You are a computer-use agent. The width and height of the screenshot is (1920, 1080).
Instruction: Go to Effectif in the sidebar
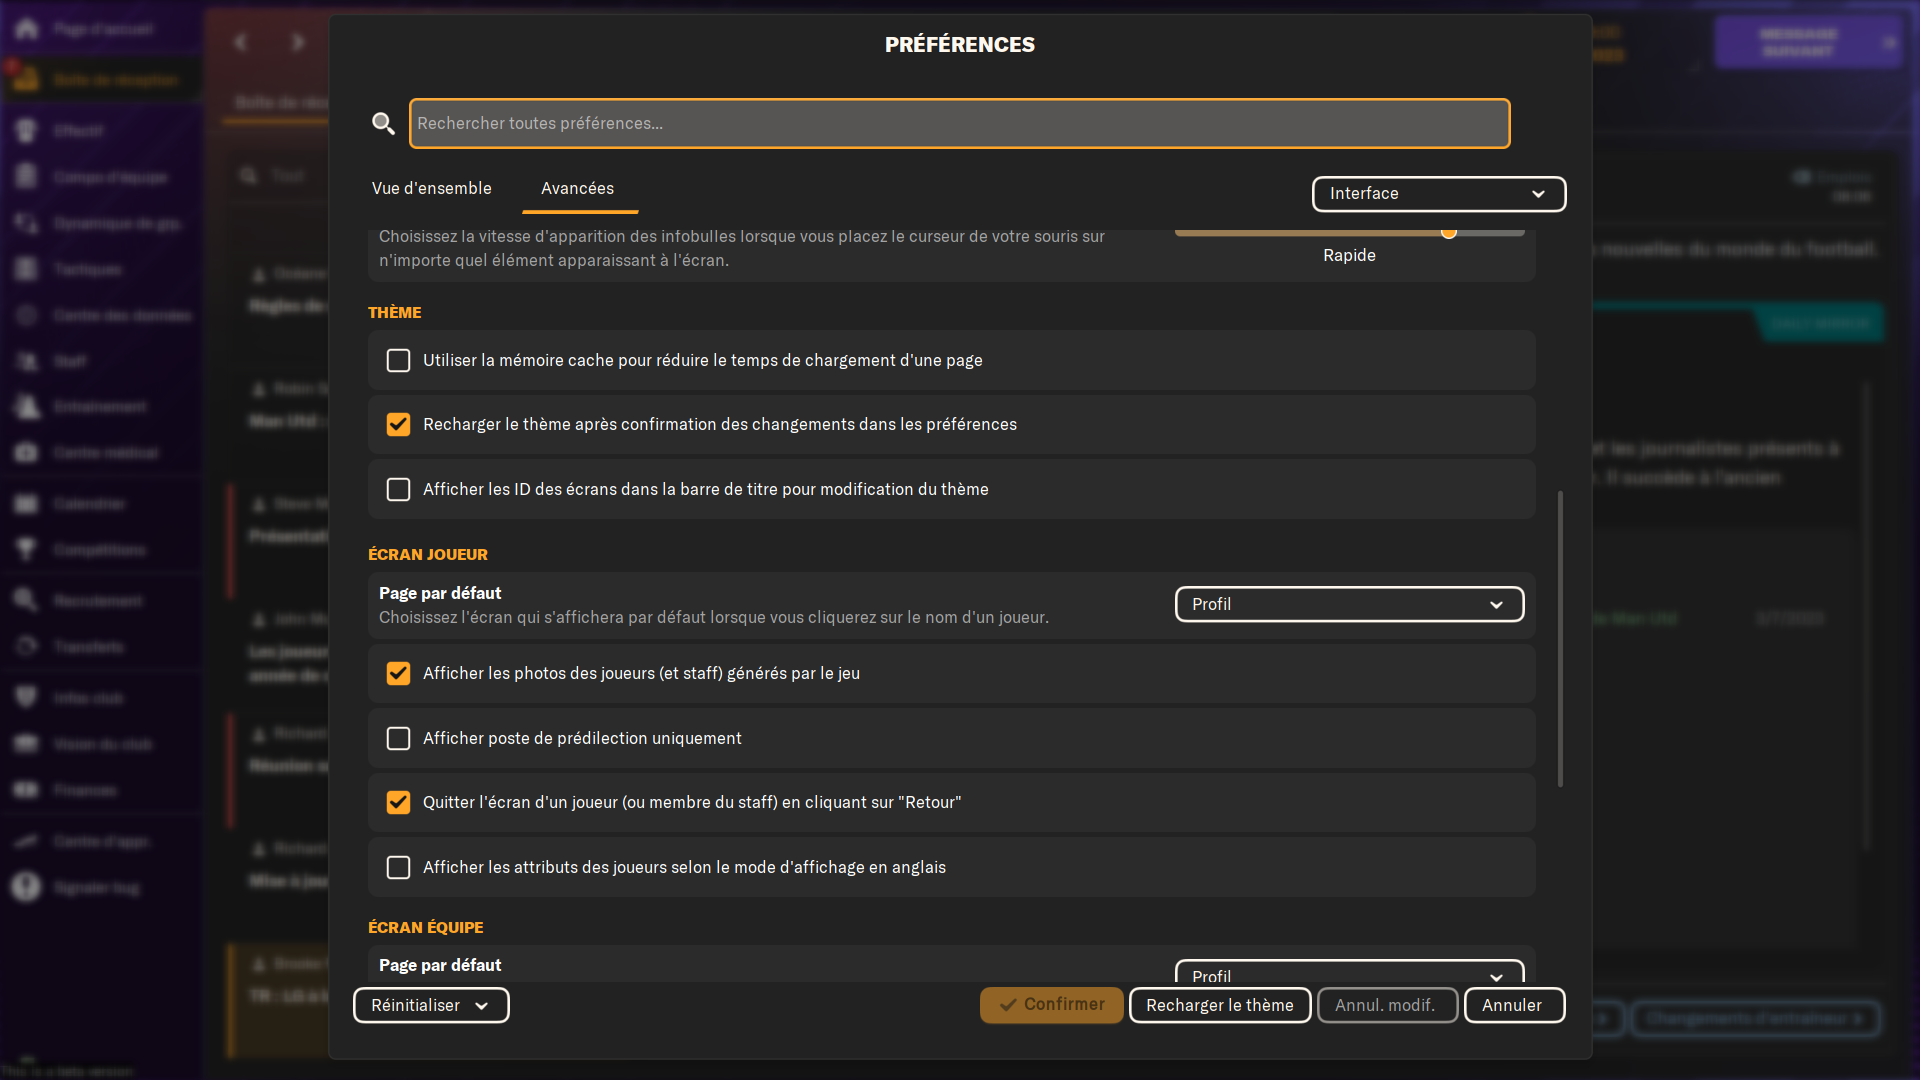click(100, 131)
